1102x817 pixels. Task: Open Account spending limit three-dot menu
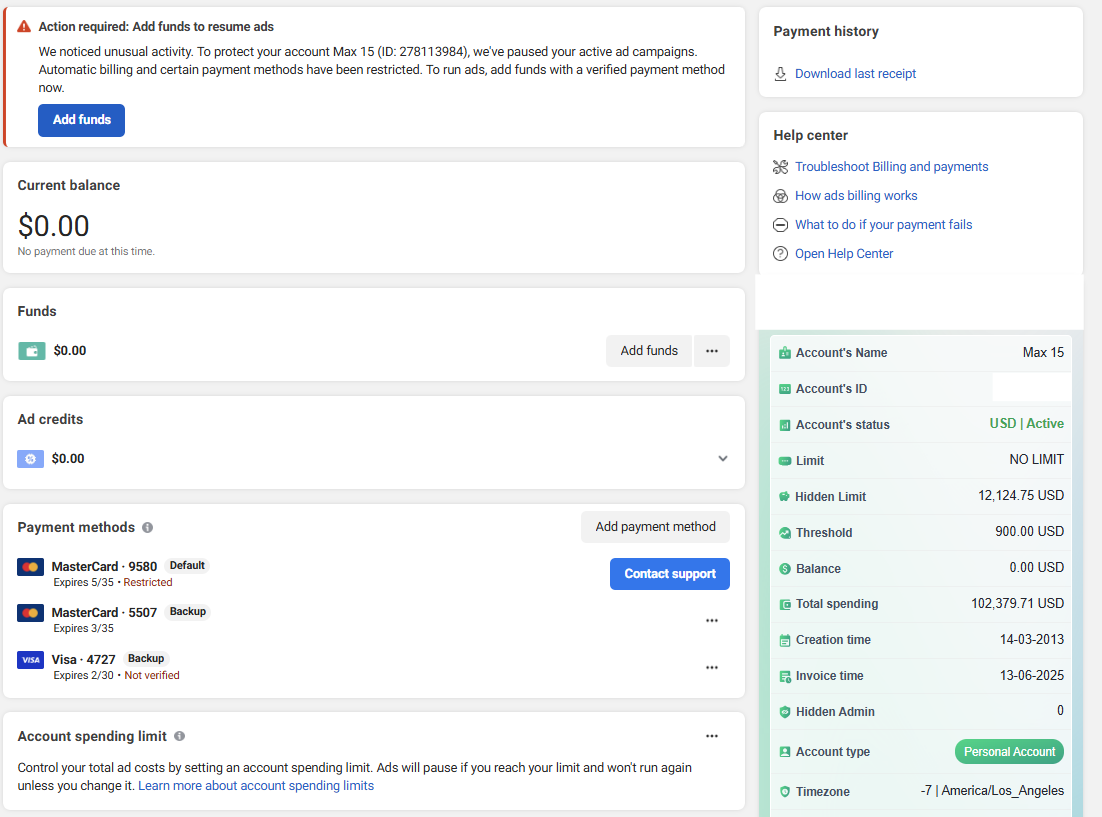712,736
